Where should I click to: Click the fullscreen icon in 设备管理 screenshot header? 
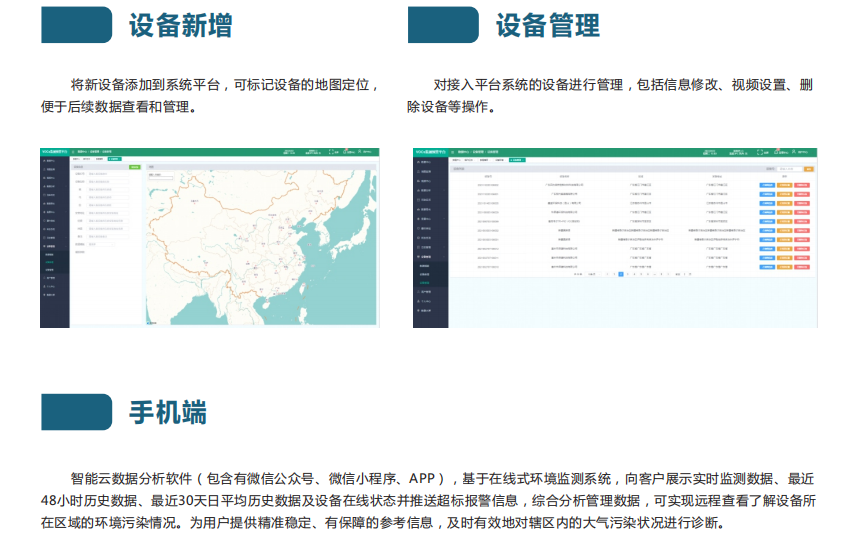coord(760,152)
